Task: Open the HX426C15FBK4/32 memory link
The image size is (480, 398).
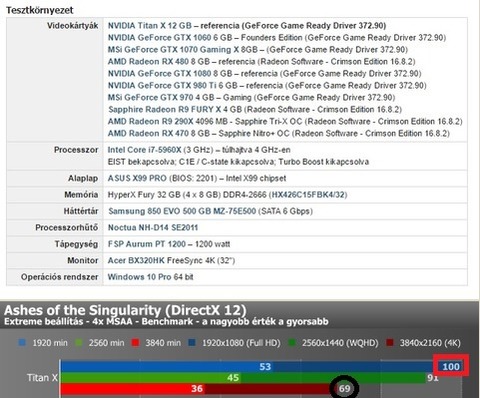Action: click(x=308, y=195)
